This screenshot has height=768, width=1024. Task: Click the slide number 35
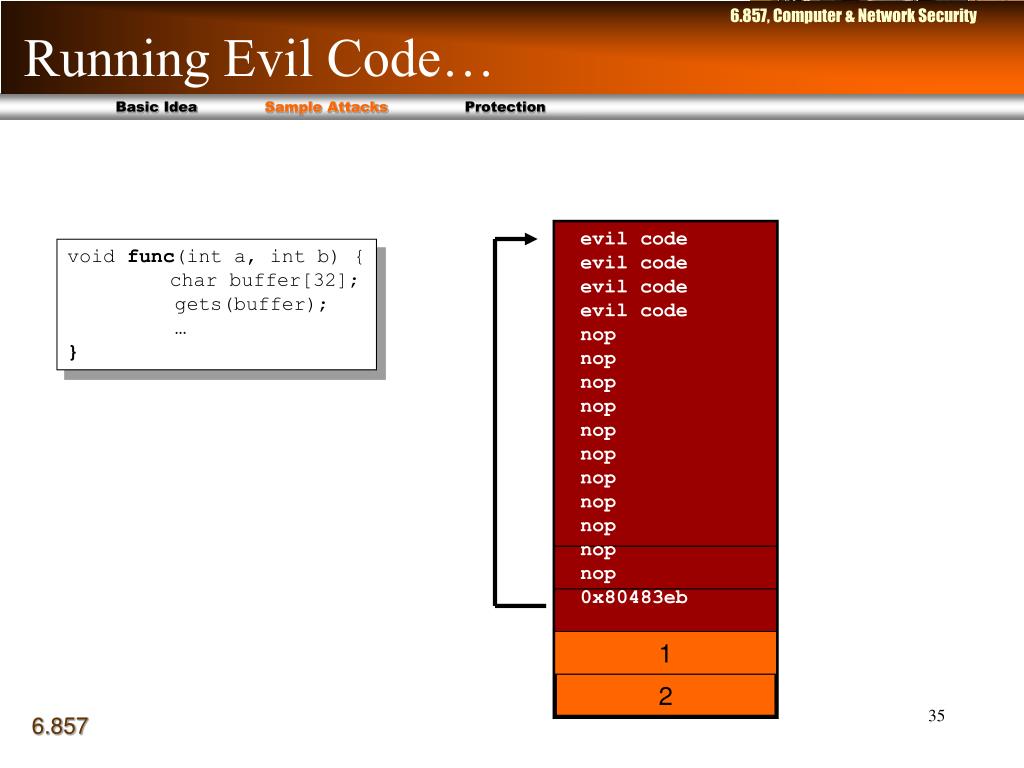coord(936,716)
